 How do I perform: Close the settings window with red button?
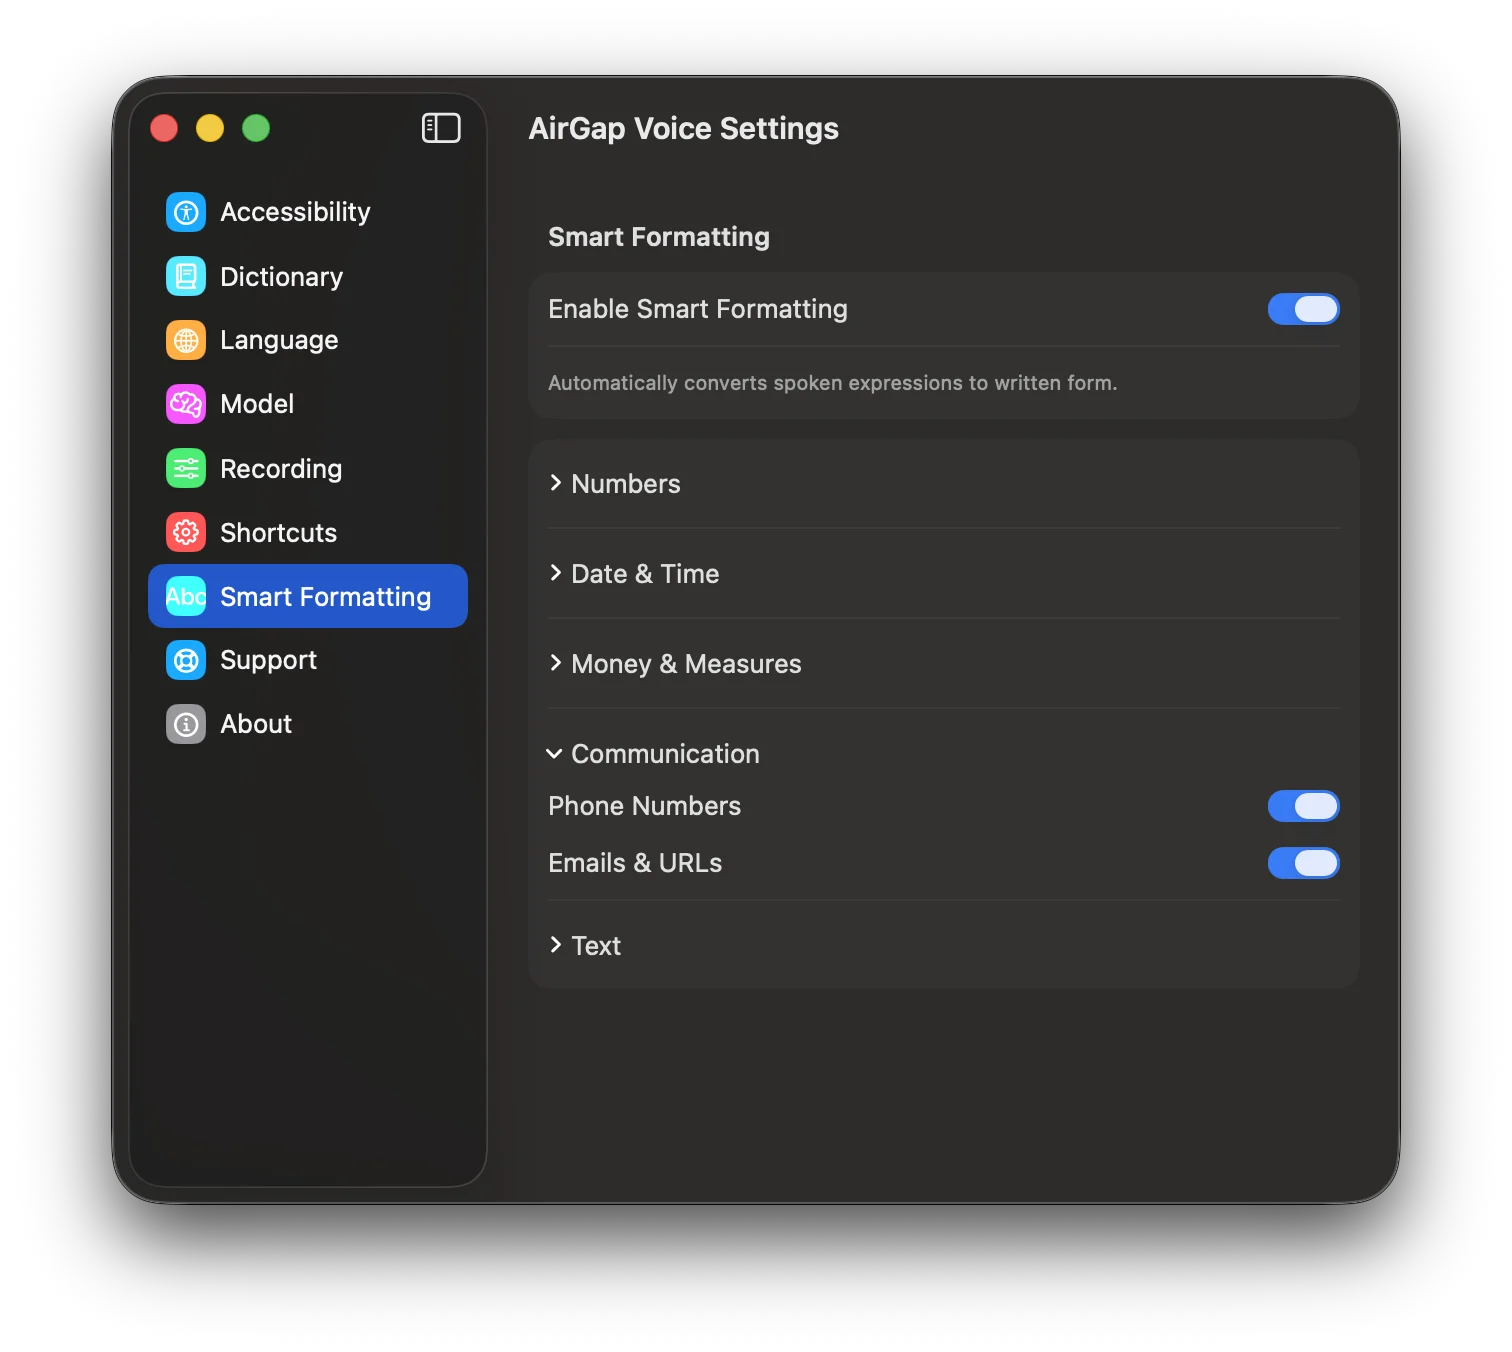pyautogui.click(x=164, y=128)
